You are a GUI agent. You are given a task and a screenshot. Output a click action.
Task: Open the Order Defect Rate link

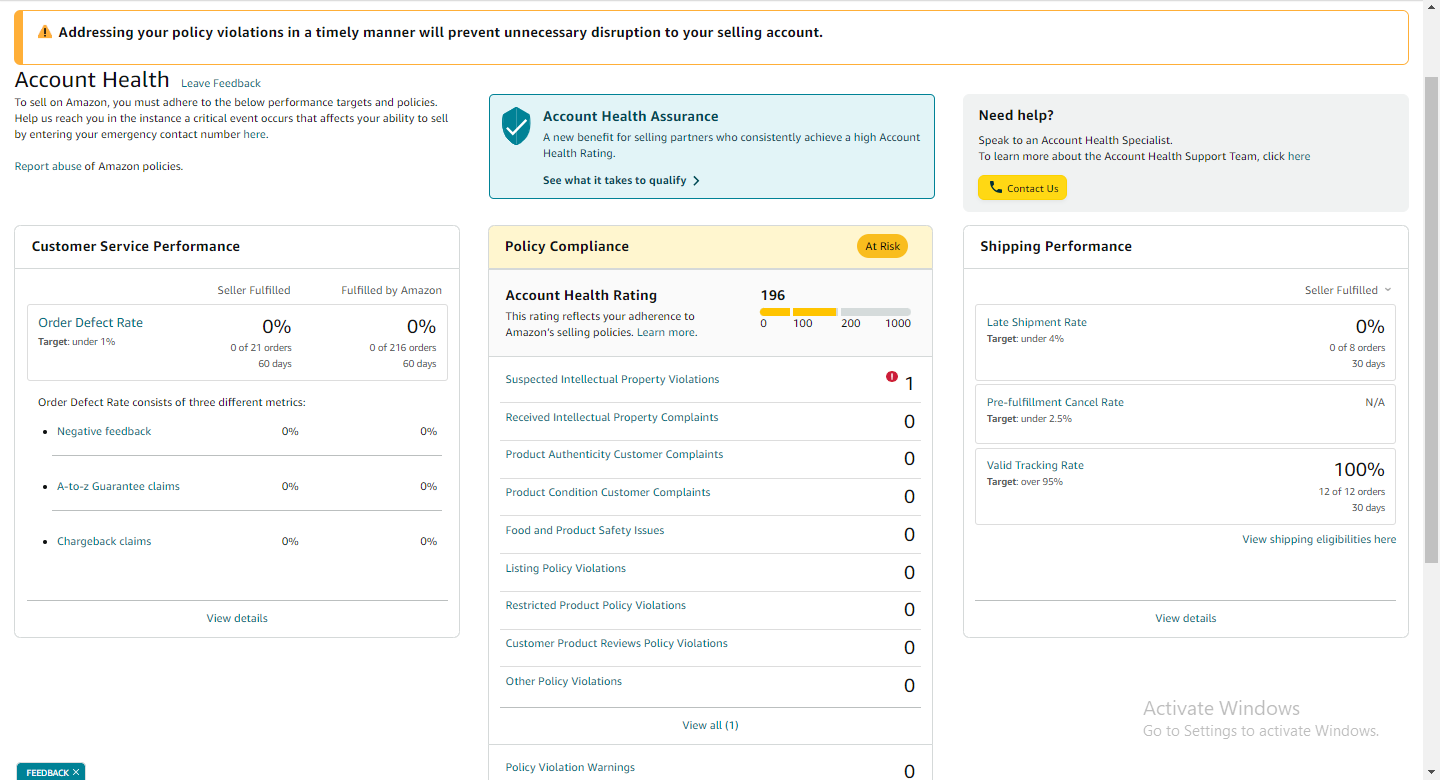coord(90,322)
